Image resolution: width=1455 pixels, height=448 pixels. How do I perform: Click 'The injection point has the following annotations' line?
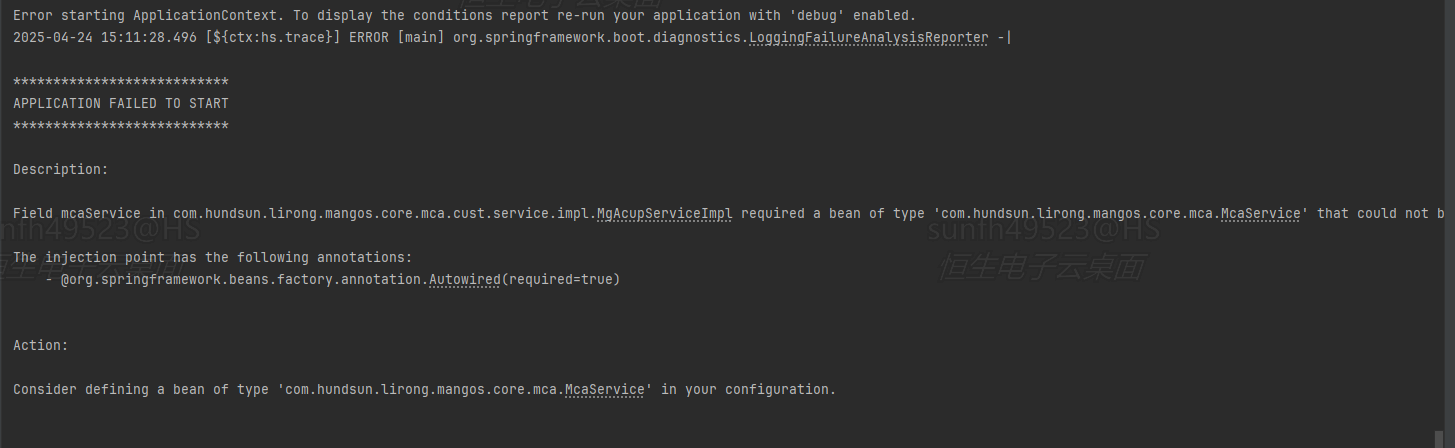[212, 257]
